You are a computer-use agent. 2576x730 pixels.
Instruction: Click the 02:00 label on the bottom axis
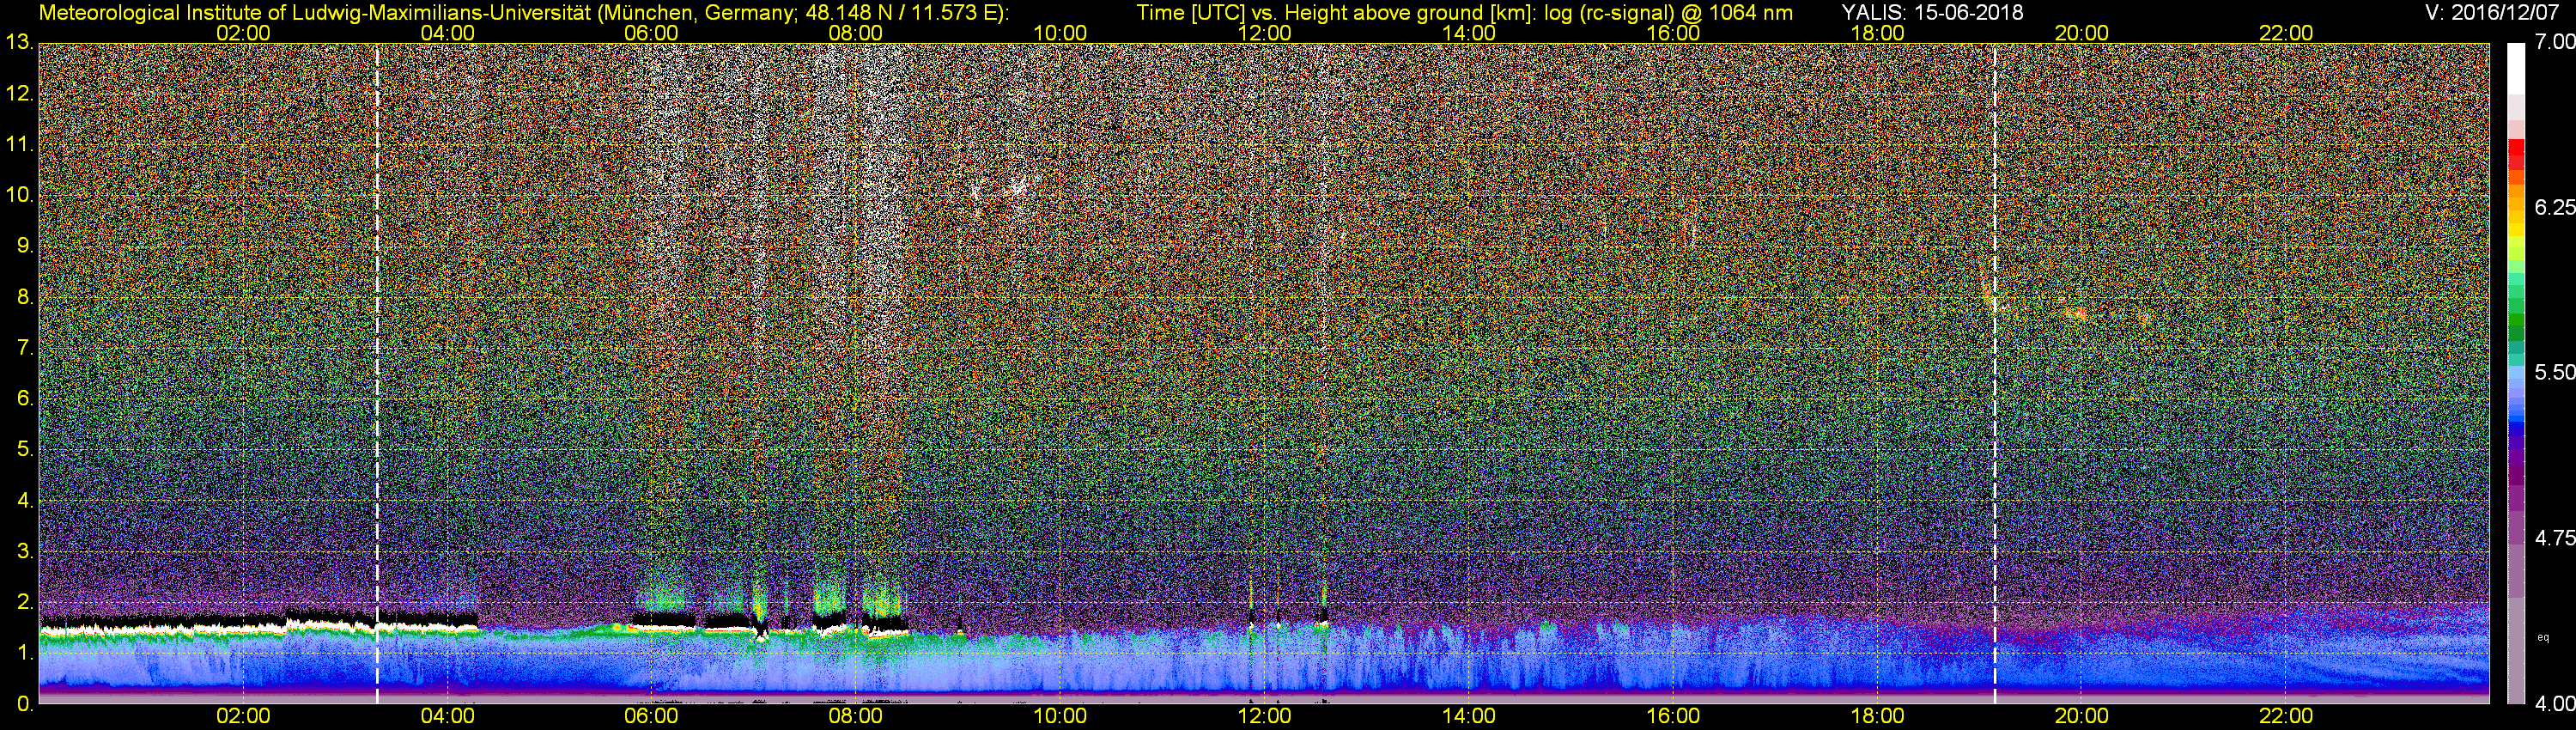[x=243, y=717]
